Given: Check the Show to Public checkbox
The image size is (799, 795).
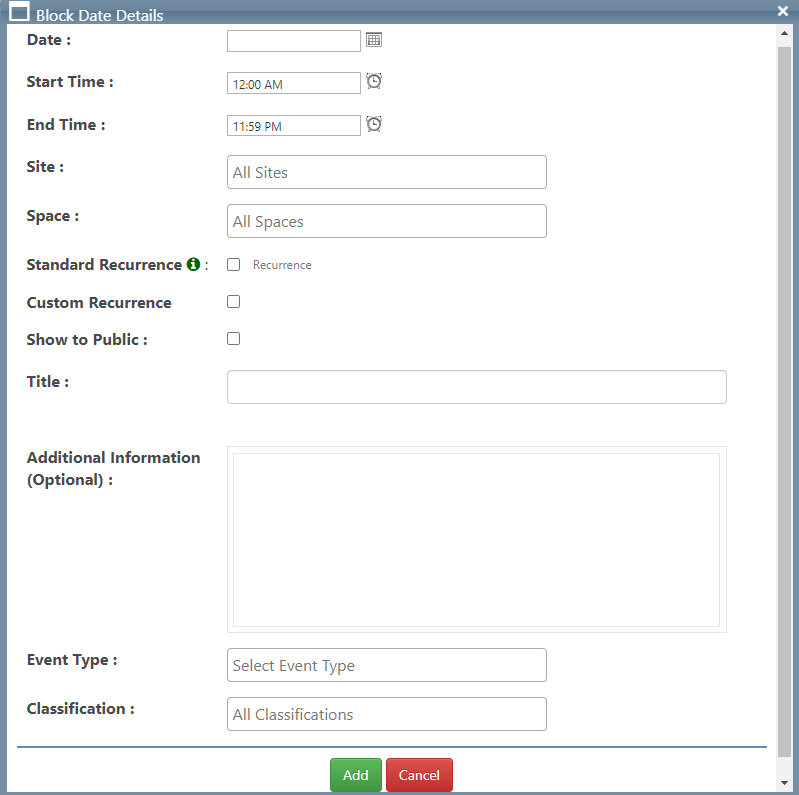Looking at the screenshot, I should click(233, 339).
